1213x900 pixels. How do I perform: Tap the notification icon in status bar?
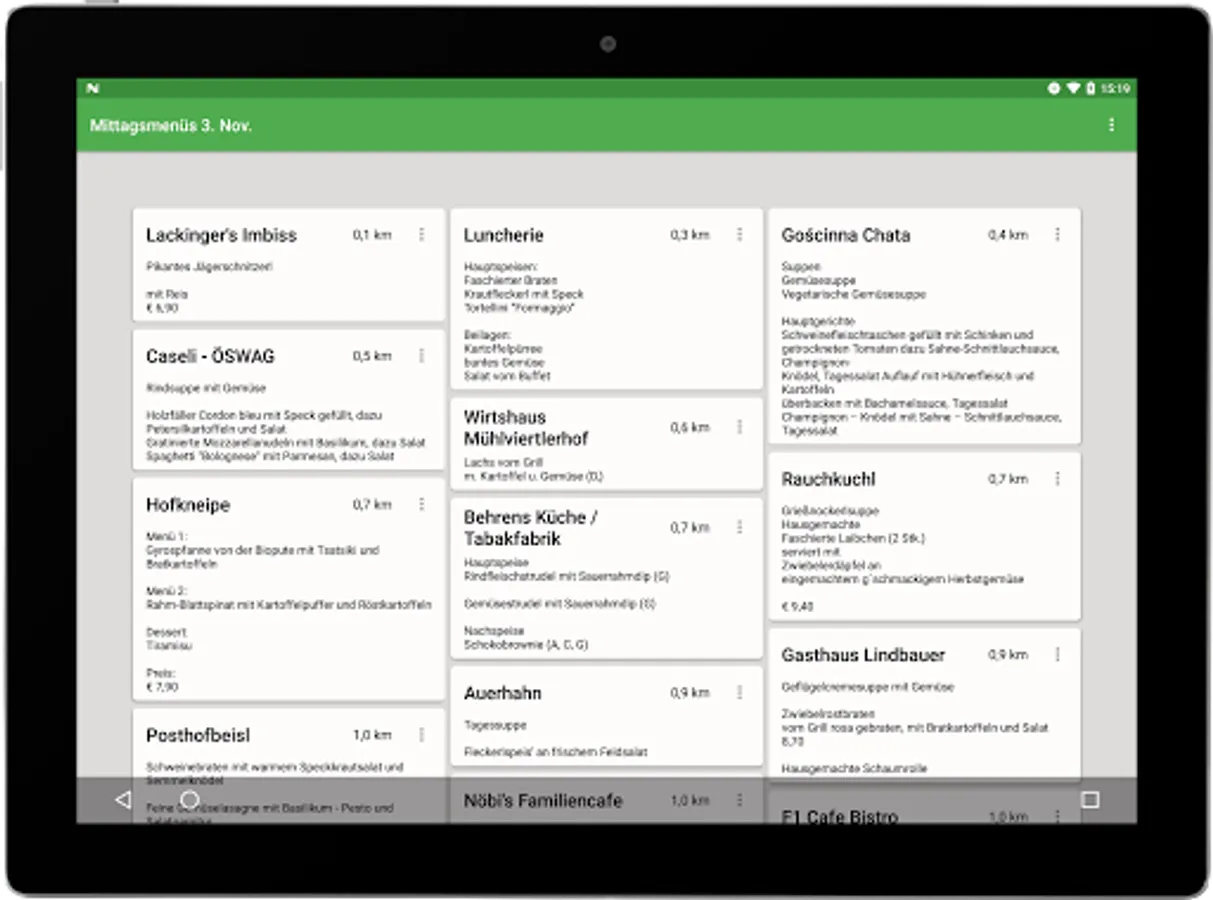pos(93,88)
